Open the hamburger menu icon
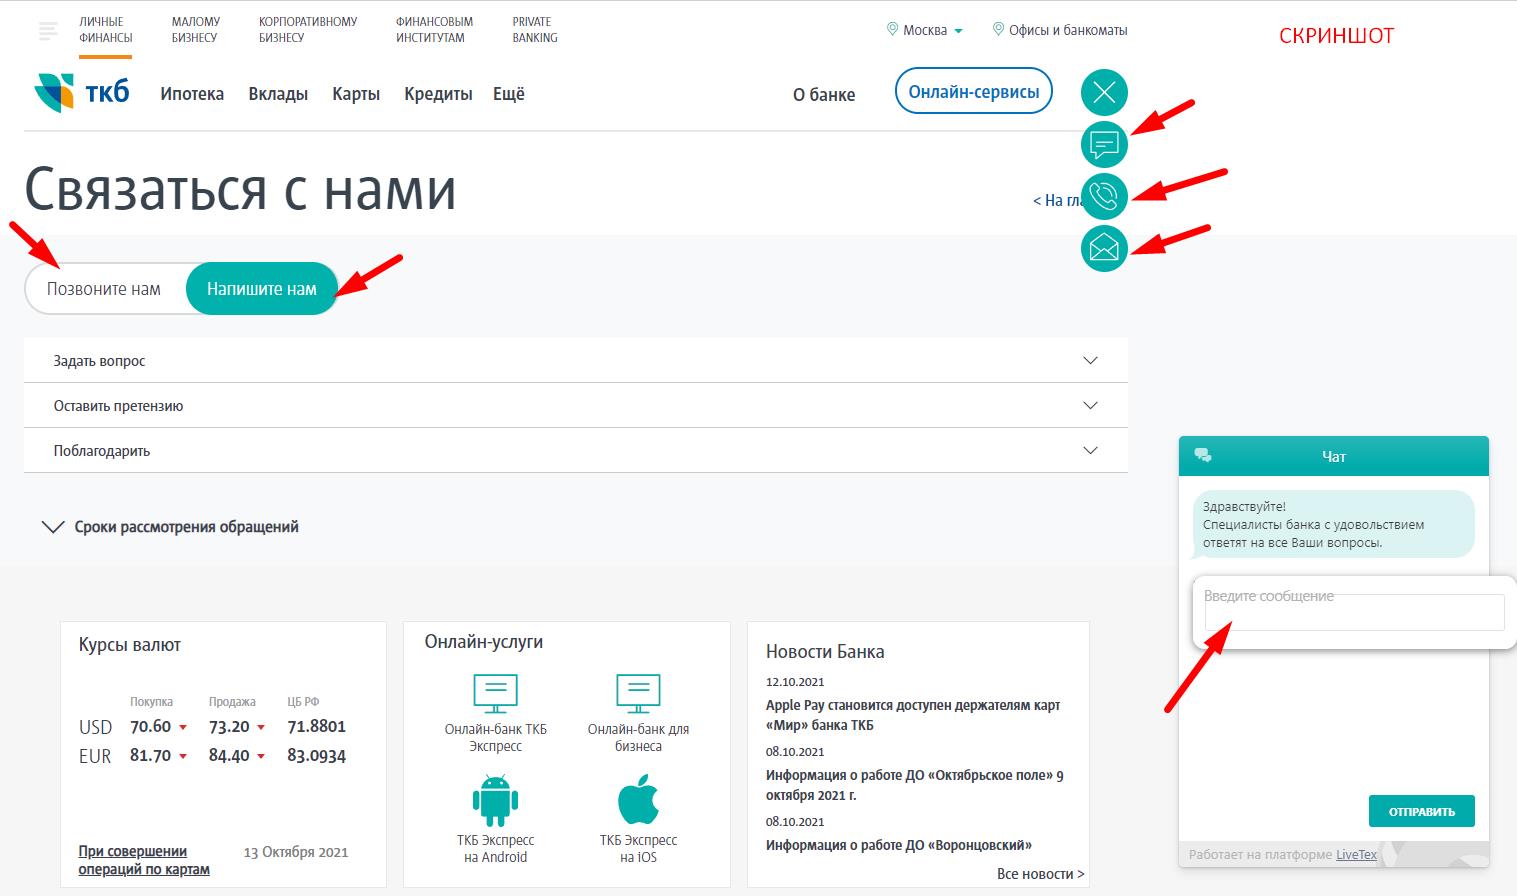The height and width of the screenshot is (896, 1517). pos(48,31)
